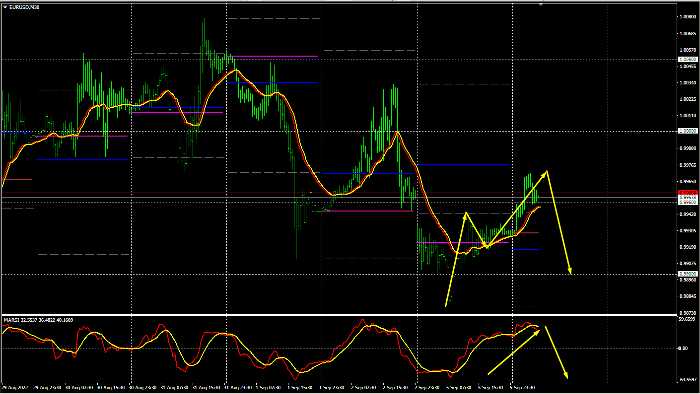This screenshot has height=394, width=700.
Task: Select the zero level label on the MARSI scale
Action: (683, 348)
